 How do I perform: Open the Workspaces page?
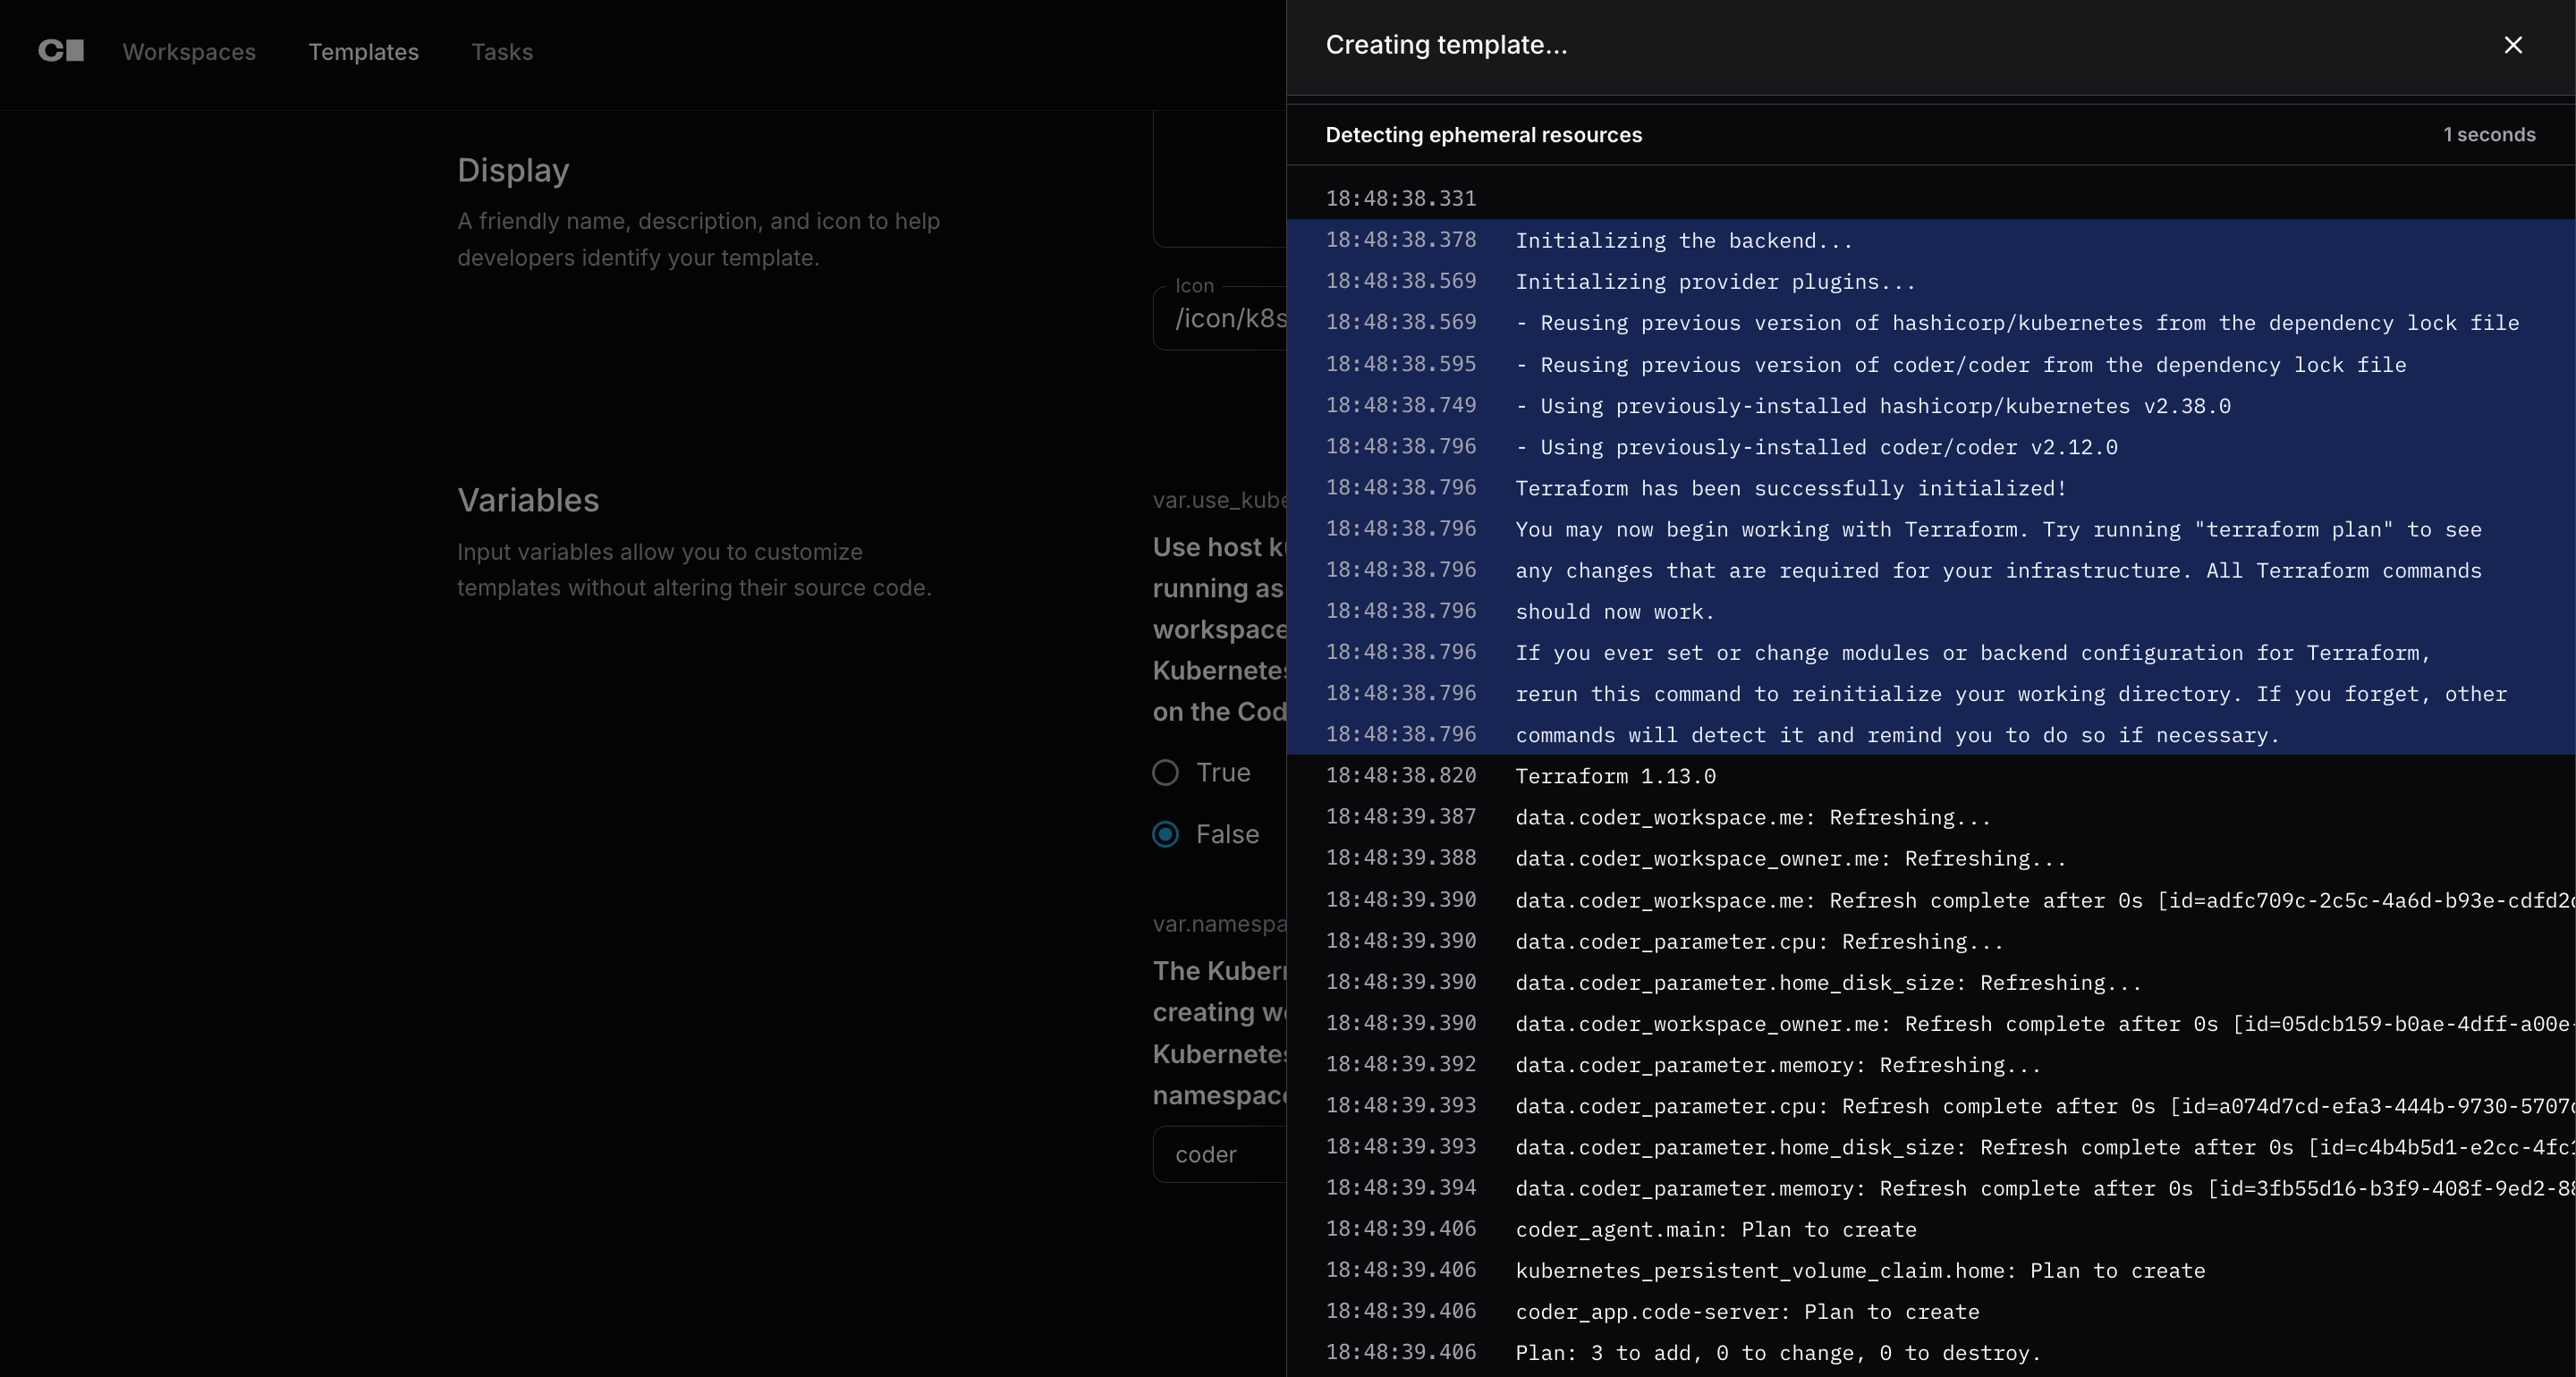pyautogui.click(x=189, y=52)
